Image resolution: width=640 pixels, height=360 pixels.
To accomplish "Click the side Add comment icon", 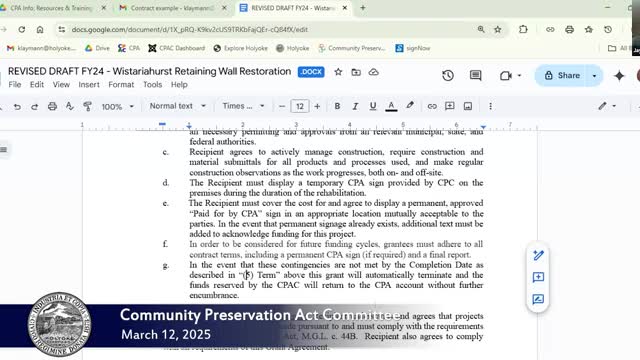I will click(538, 278).
